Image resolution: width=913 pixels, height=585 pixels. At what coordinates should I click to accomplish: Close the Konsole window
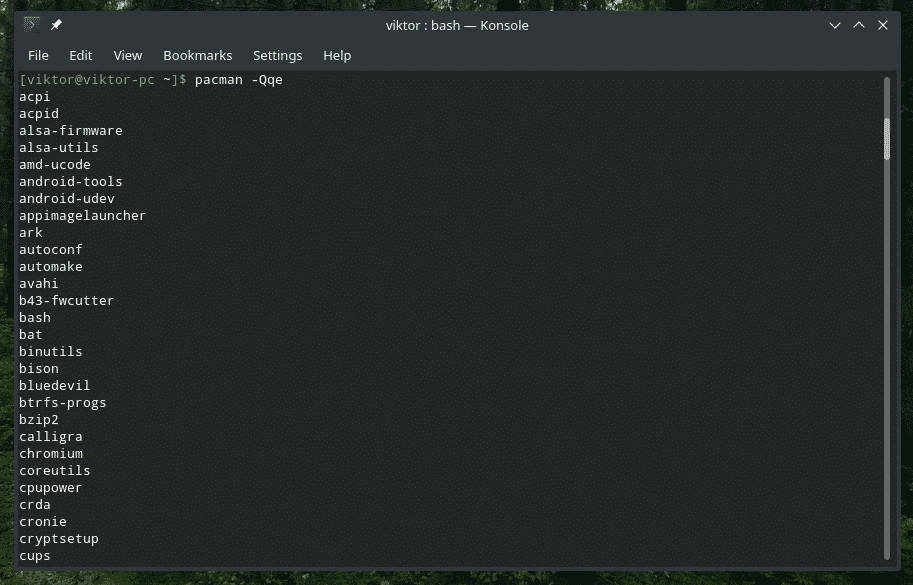click(883, 25)
